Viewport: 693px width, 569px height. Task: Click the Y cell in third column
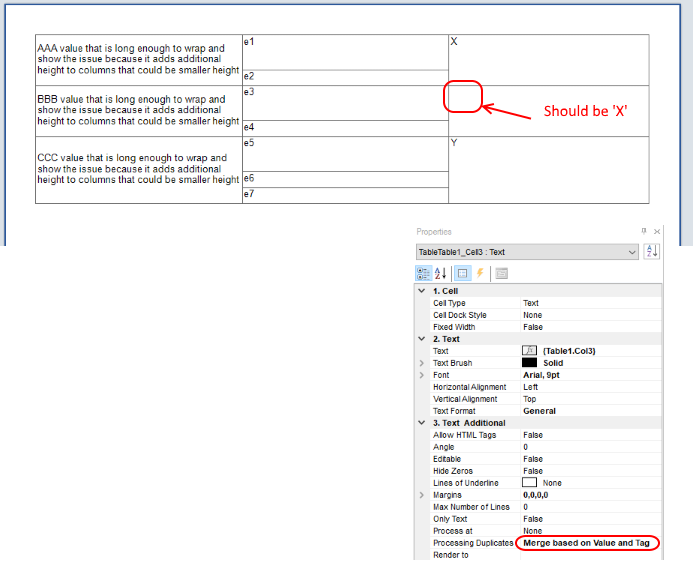(x=549, y=170)
